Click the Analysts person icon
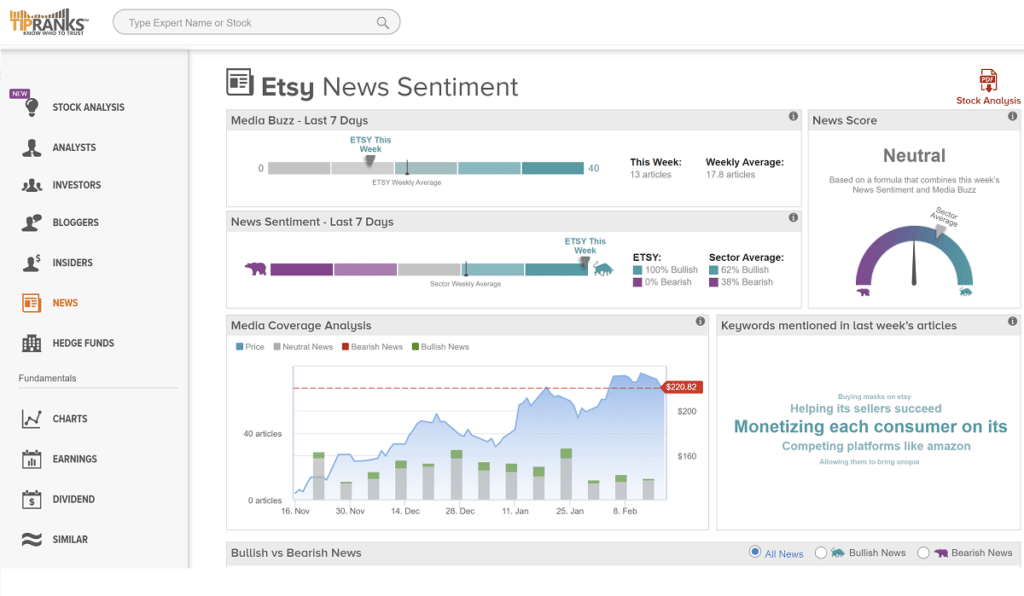Image resolution: width=1024 pixels, height=596 pixels. click(31, 148)
